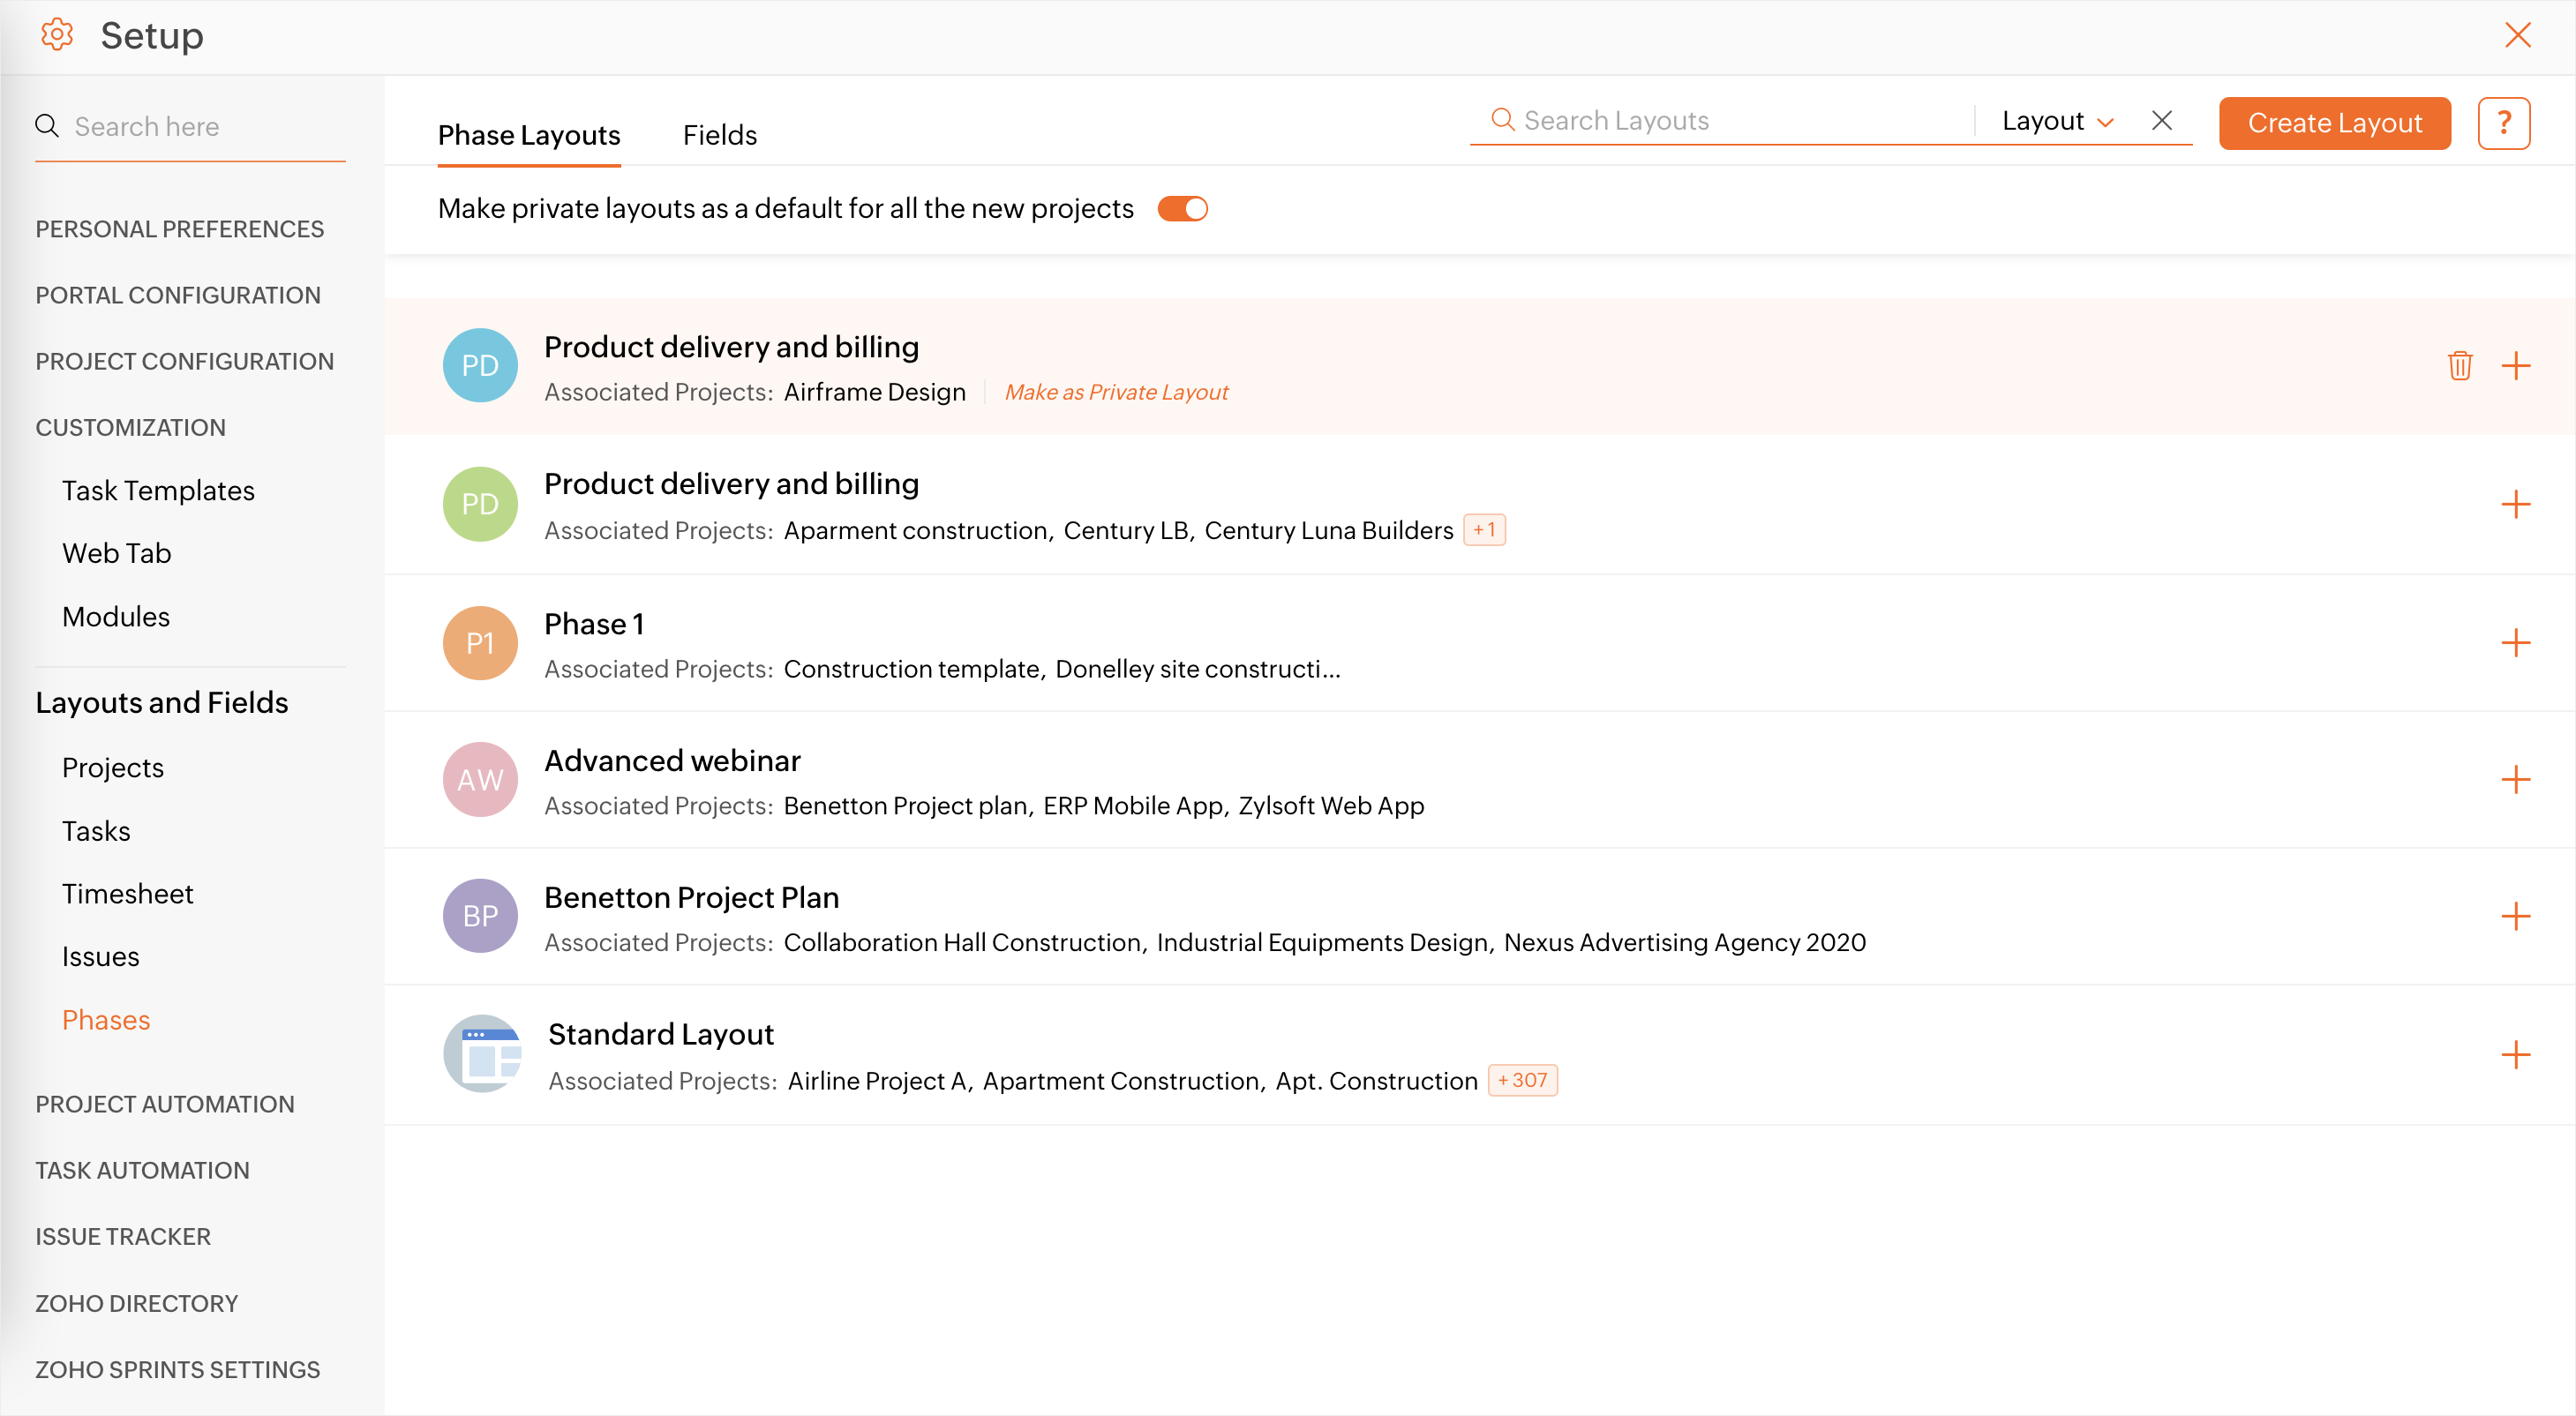
Task: Expand +1 more associated projects badge
Action: click(1484, 530)
